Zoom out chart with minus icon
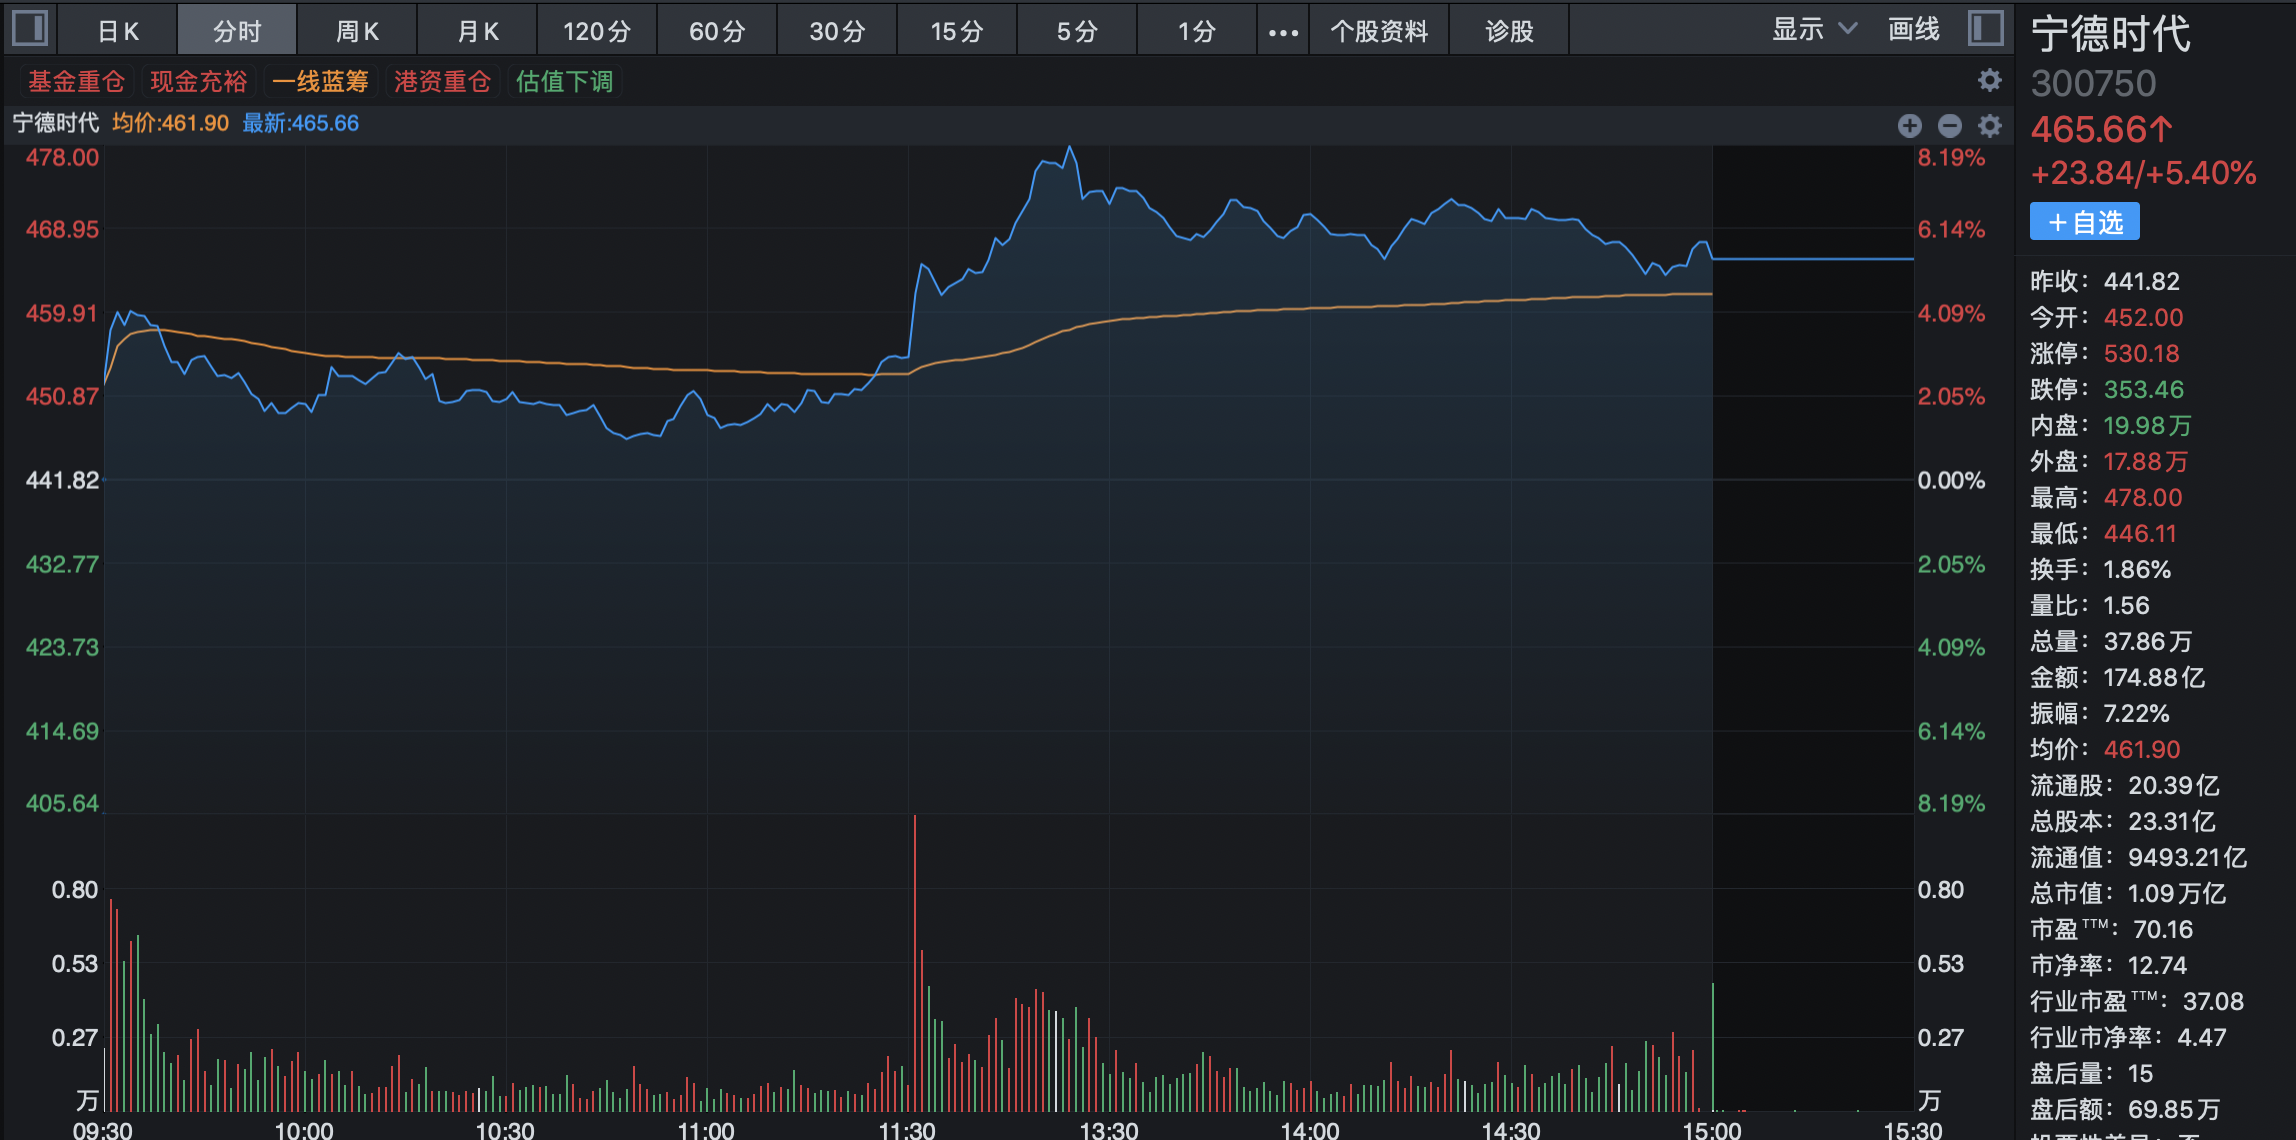This screenshot has width=2296, height=1140. coord(1949,125)
